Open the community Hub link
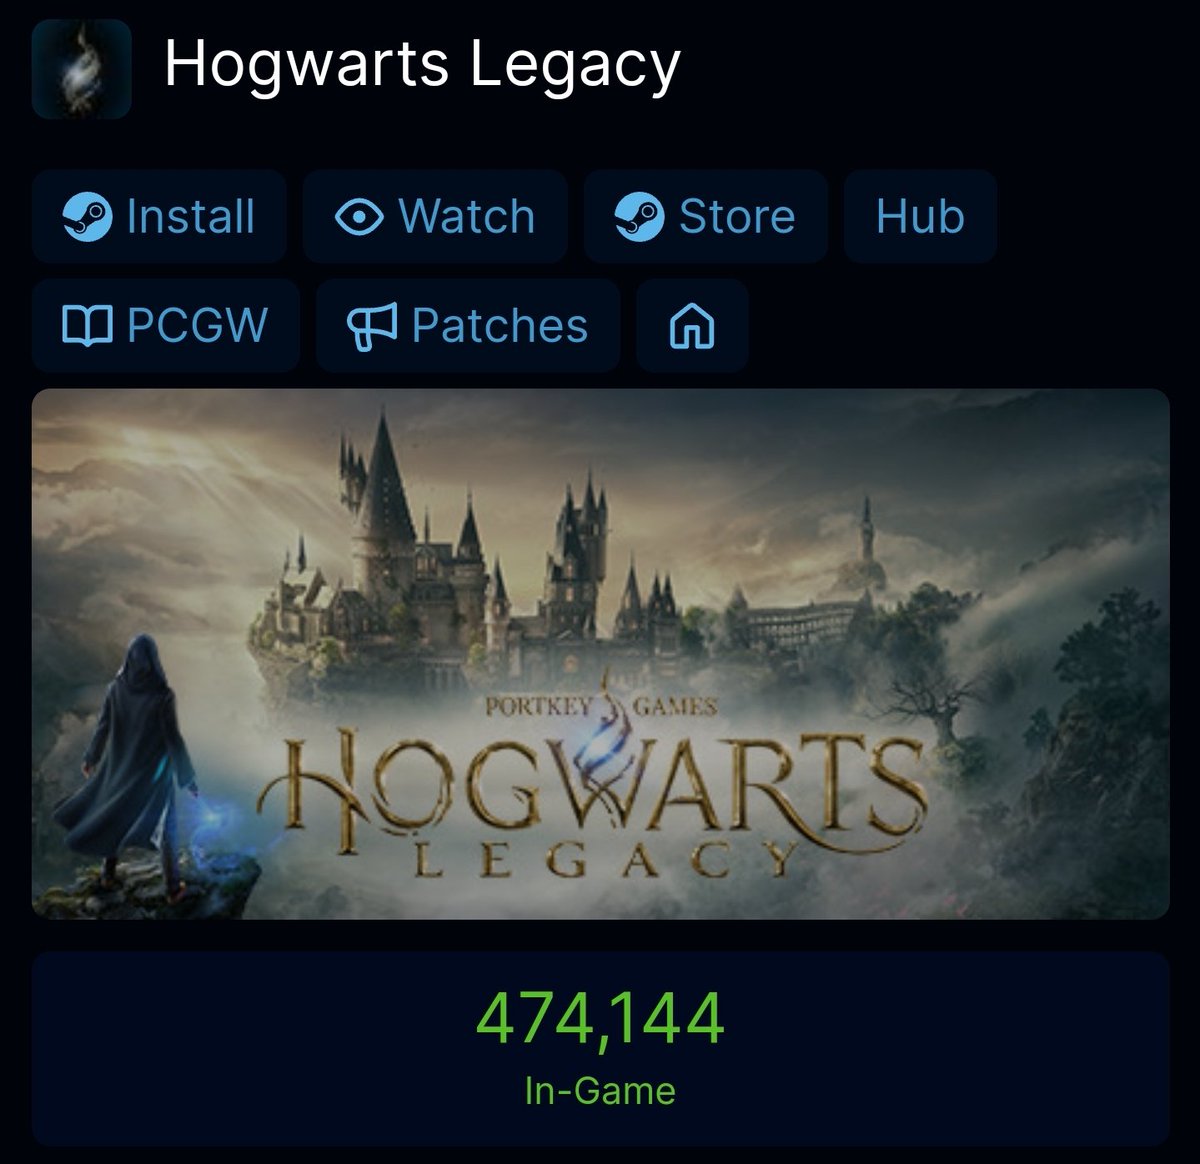Image resolution: width=1200 pixels, height=1164 pixels. (x=920, y=216)
